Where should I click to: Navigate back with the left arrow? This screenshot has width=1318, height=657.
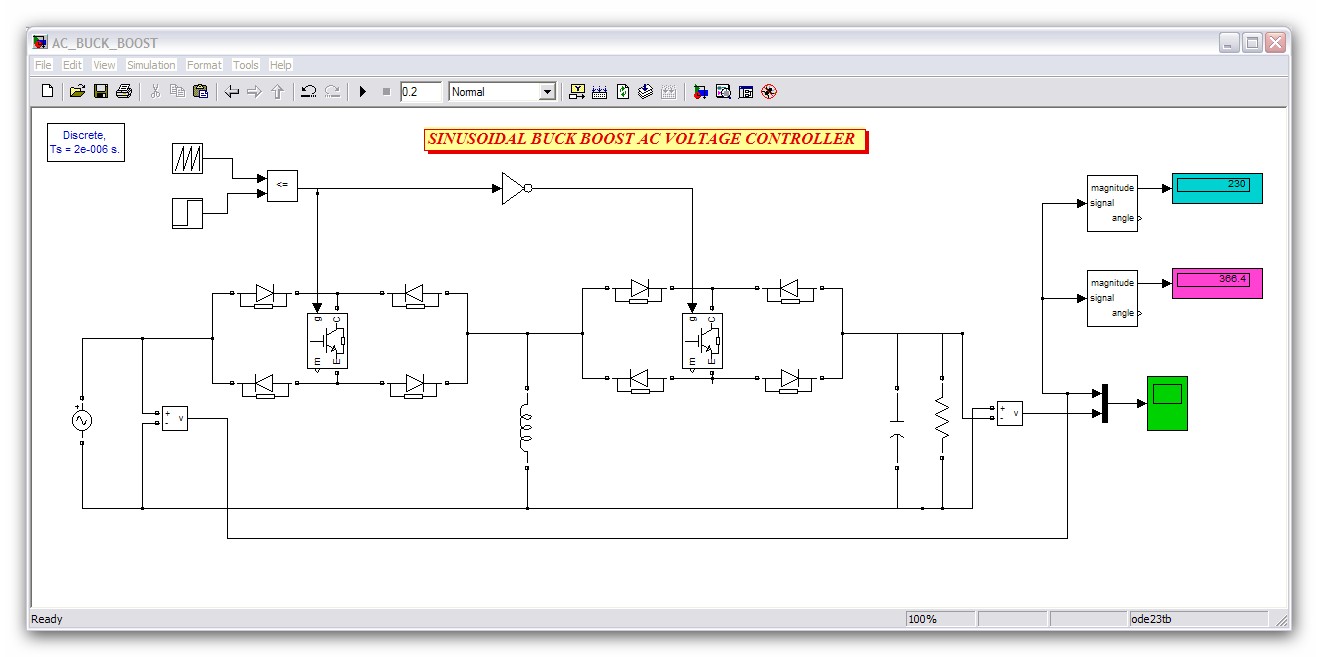[232, 92]
